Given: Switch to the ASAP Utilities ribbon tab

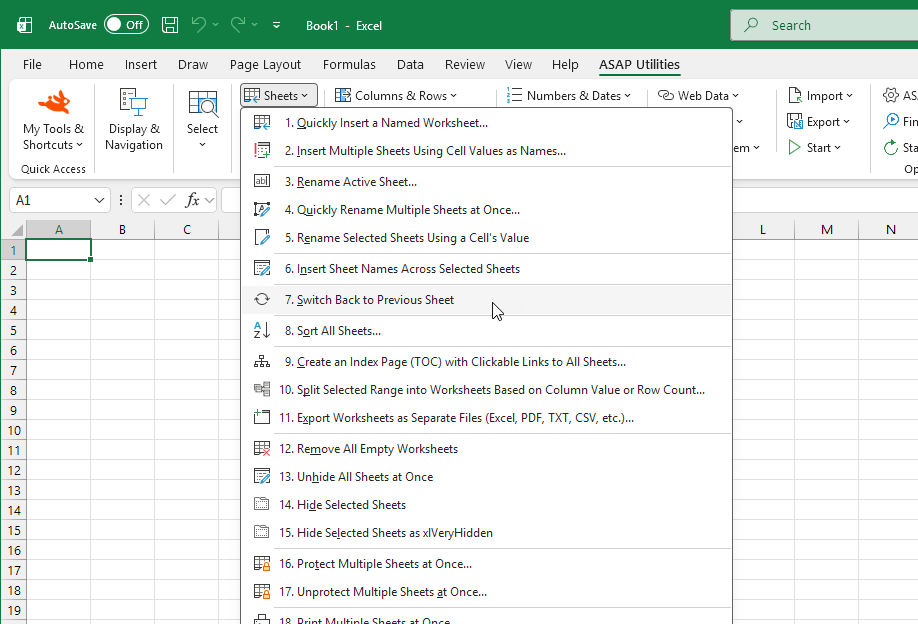Looking at the screenshot, I should pyautogui.click(x=639, y=64).
